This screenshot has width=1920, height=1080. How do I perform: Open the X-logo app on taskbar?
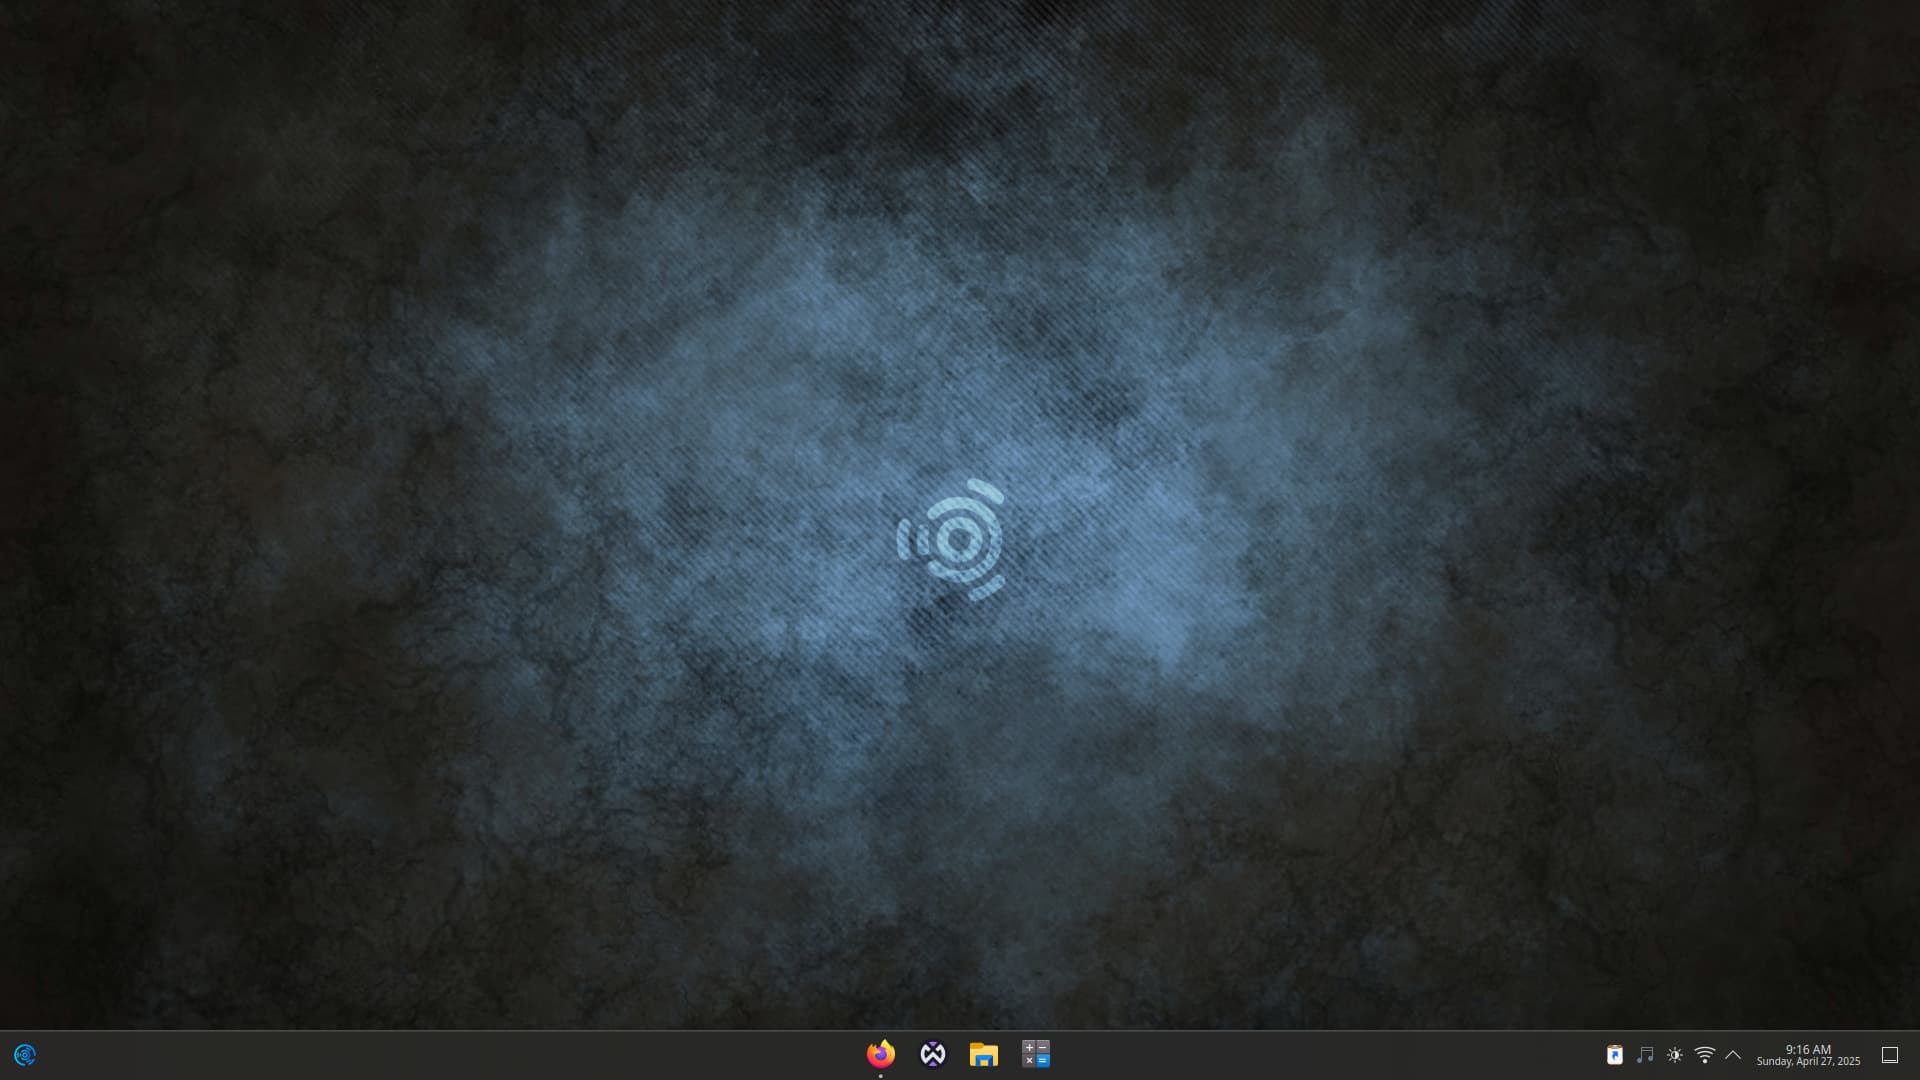933,1054
